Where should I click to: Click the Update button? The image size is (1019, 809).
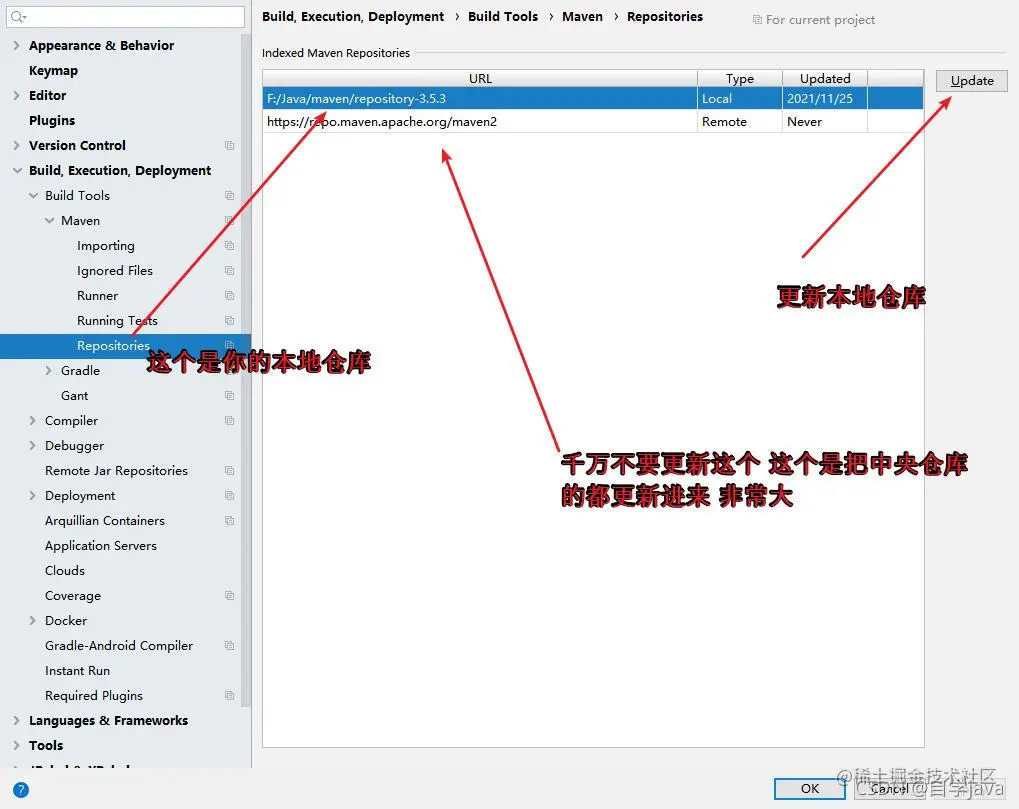coord(972,81)
